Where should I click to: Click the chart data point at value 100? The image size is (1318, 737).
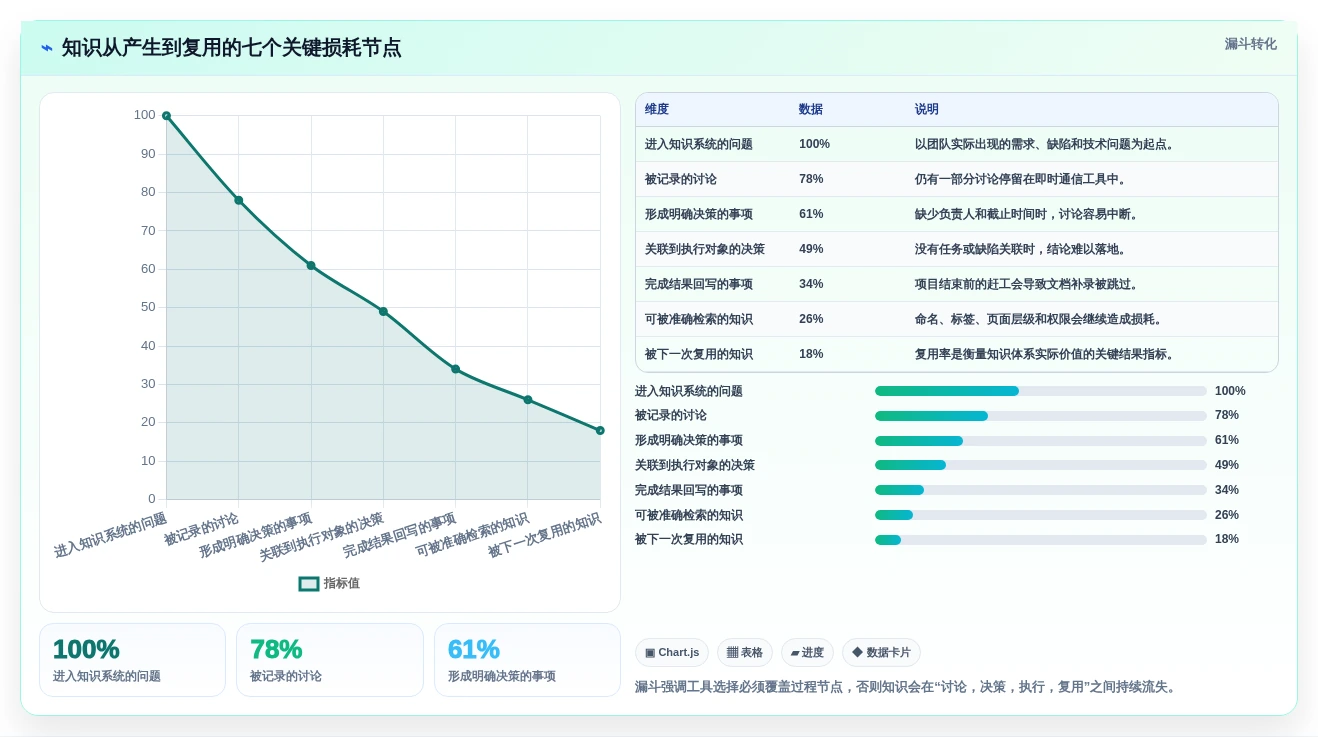click(166, 116)
